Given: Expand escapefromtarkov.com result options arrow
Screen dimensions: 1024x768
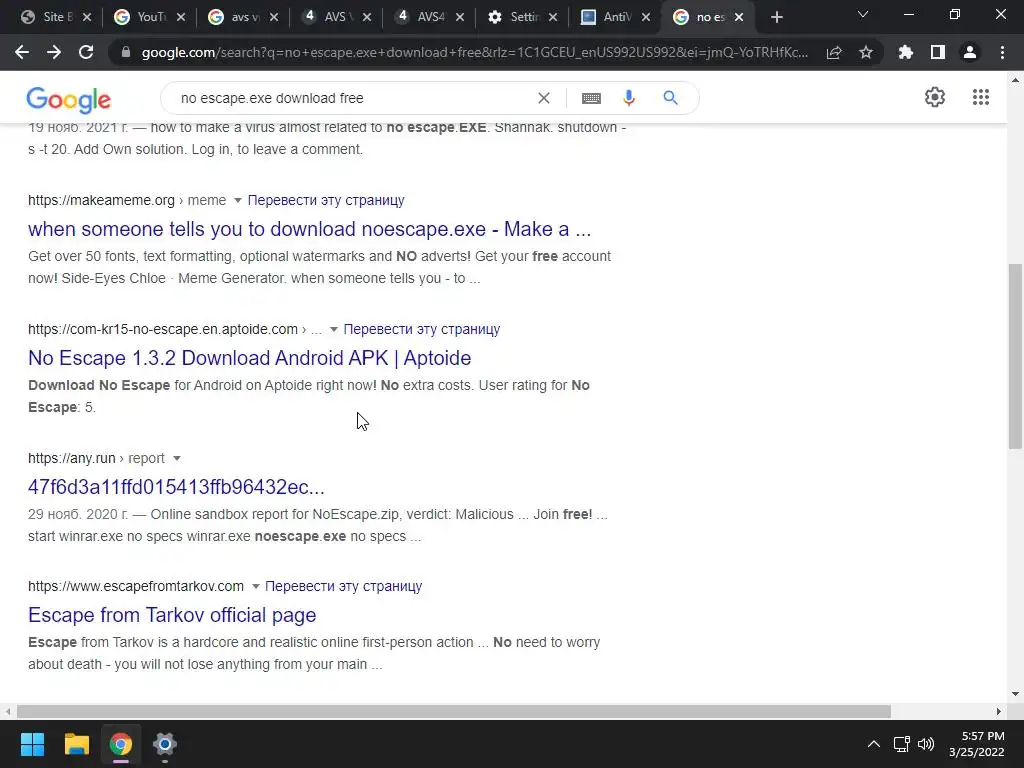Looking at the screenshot, I should (255, 586).
